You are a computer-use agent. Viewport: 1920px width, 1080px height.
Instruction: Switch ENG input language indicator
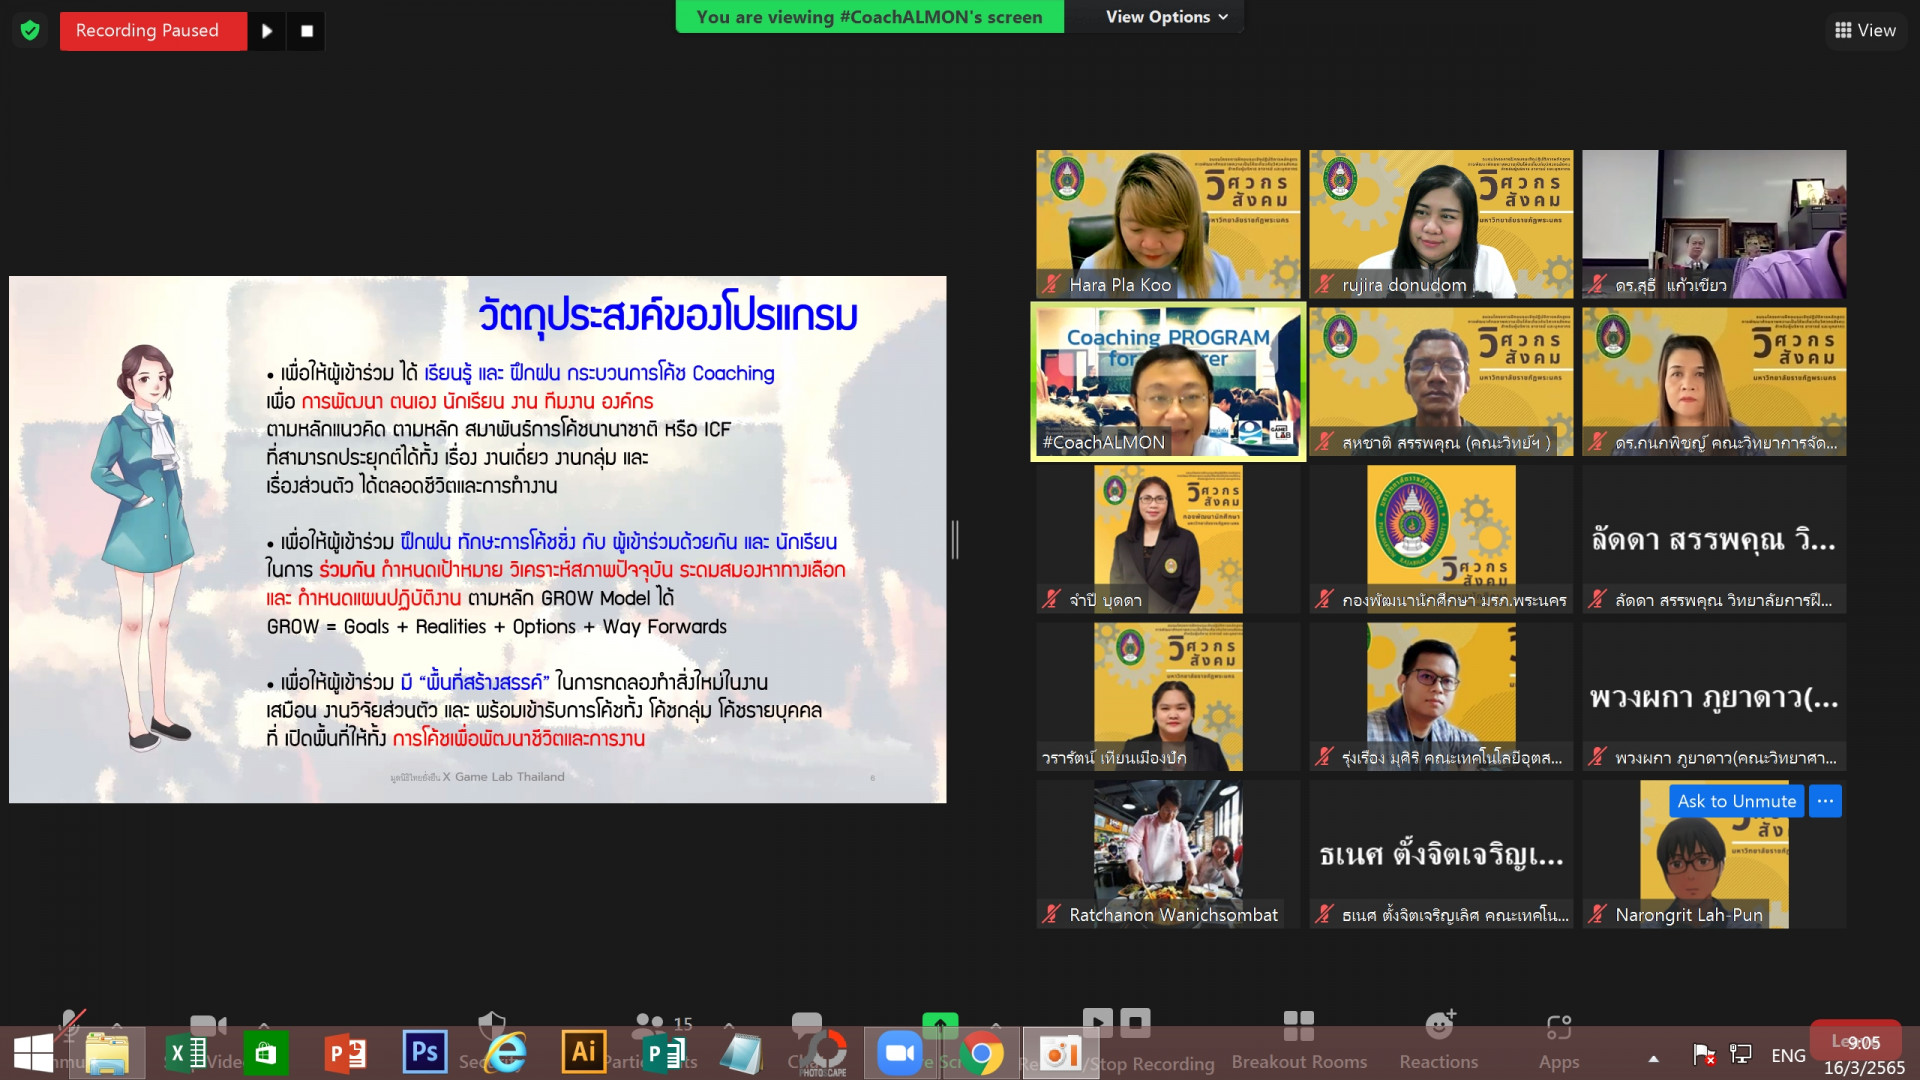click(x=1788, y=1055)
